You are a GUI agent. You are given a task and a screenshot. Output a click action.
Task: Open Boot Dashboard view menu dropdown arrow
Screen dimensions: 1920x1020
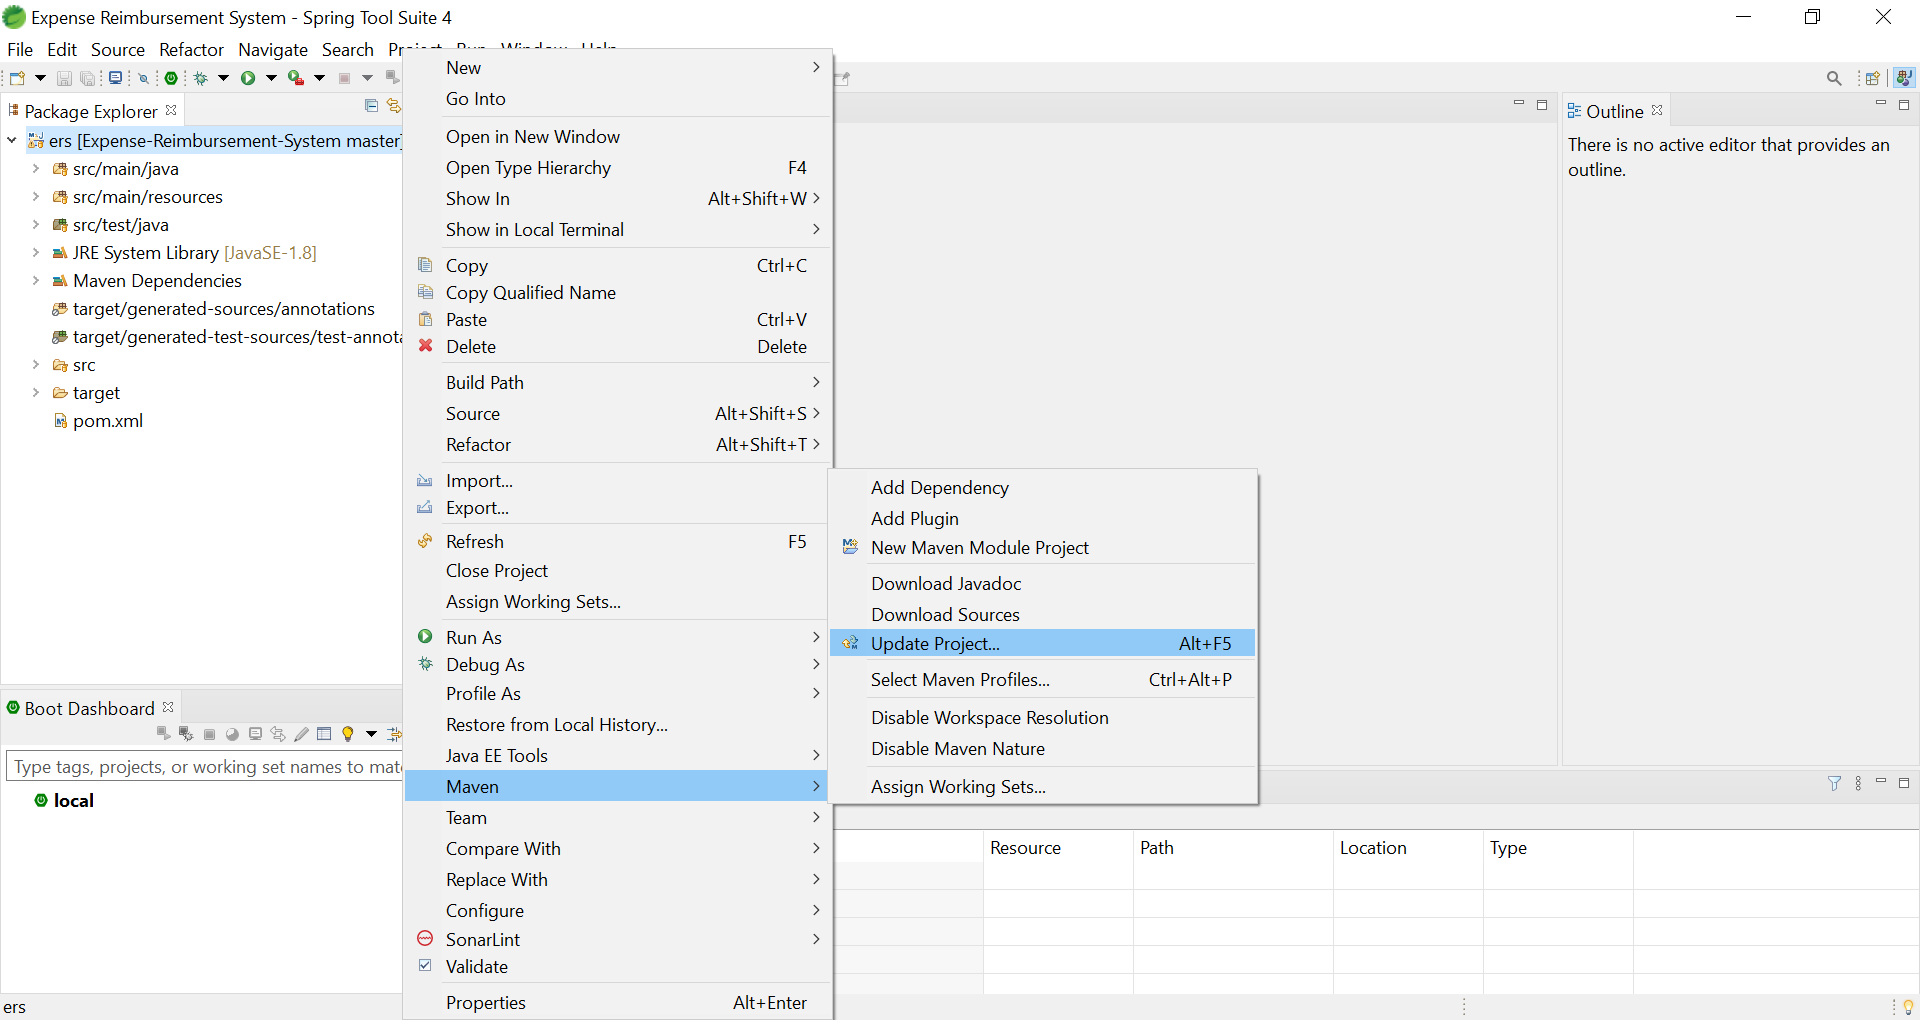pyautogui.click(x=371, y=734)
